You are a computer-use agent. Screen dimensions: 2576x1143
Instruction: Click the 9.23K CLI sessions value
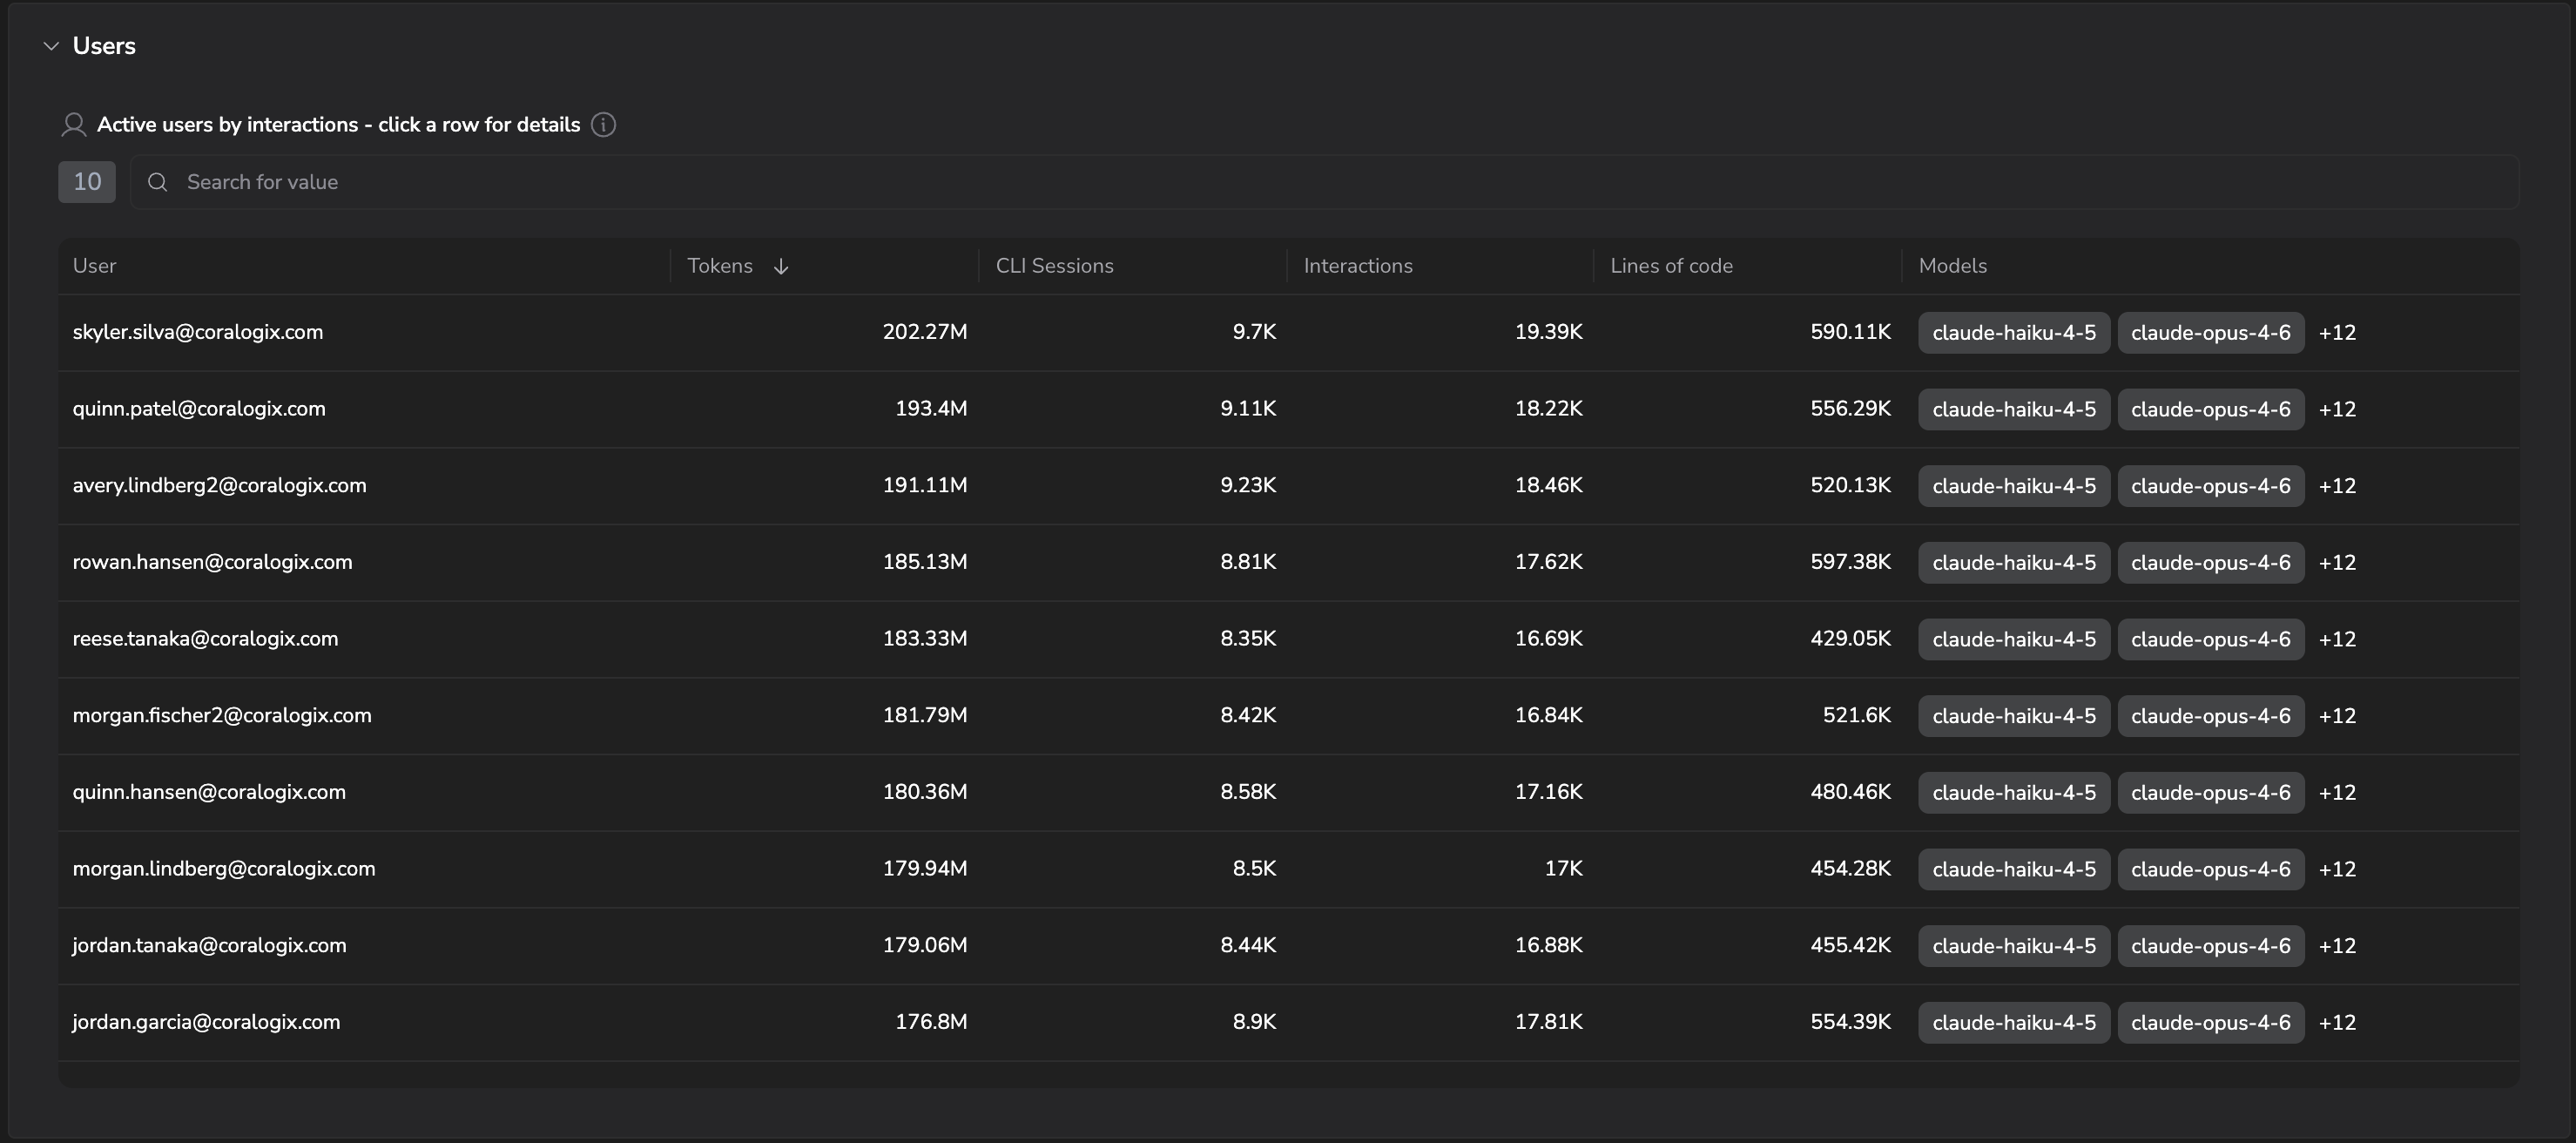point(1248,485)
